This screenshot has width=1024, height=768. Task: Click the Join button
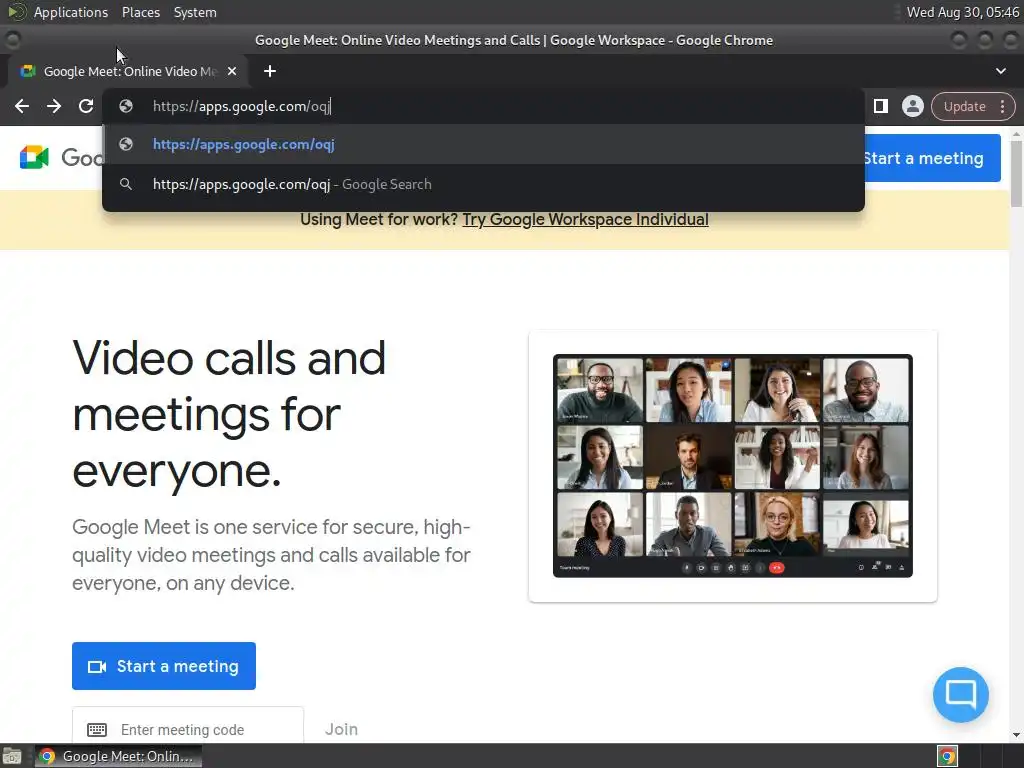pos(342,729)
